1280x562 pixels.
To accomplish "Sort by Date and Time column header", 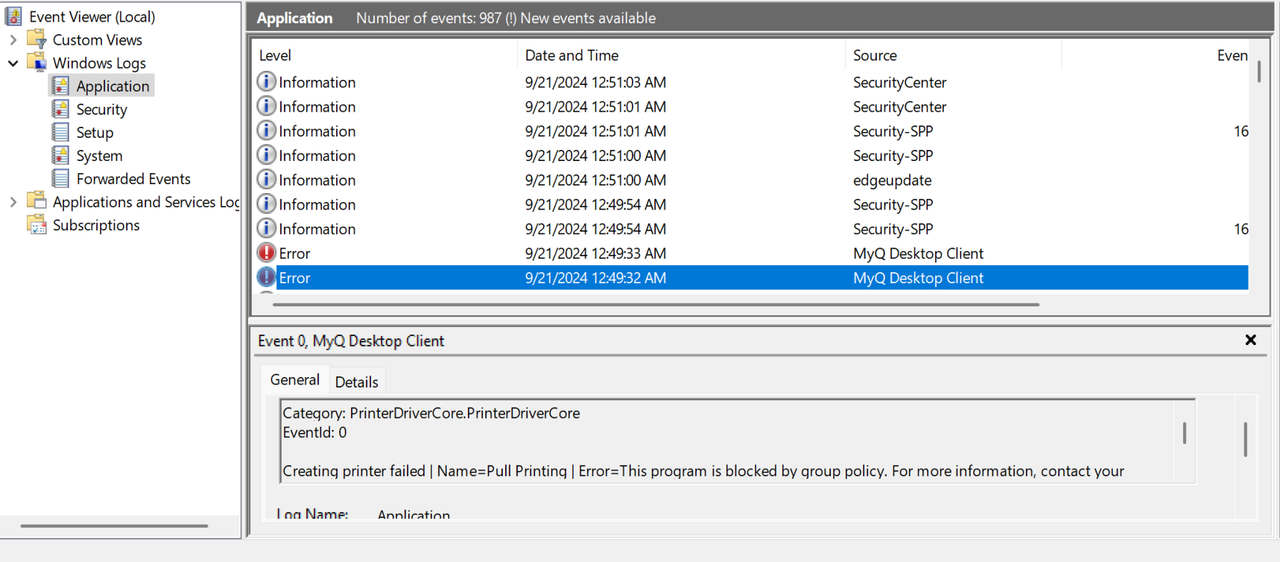I will 572,56.
